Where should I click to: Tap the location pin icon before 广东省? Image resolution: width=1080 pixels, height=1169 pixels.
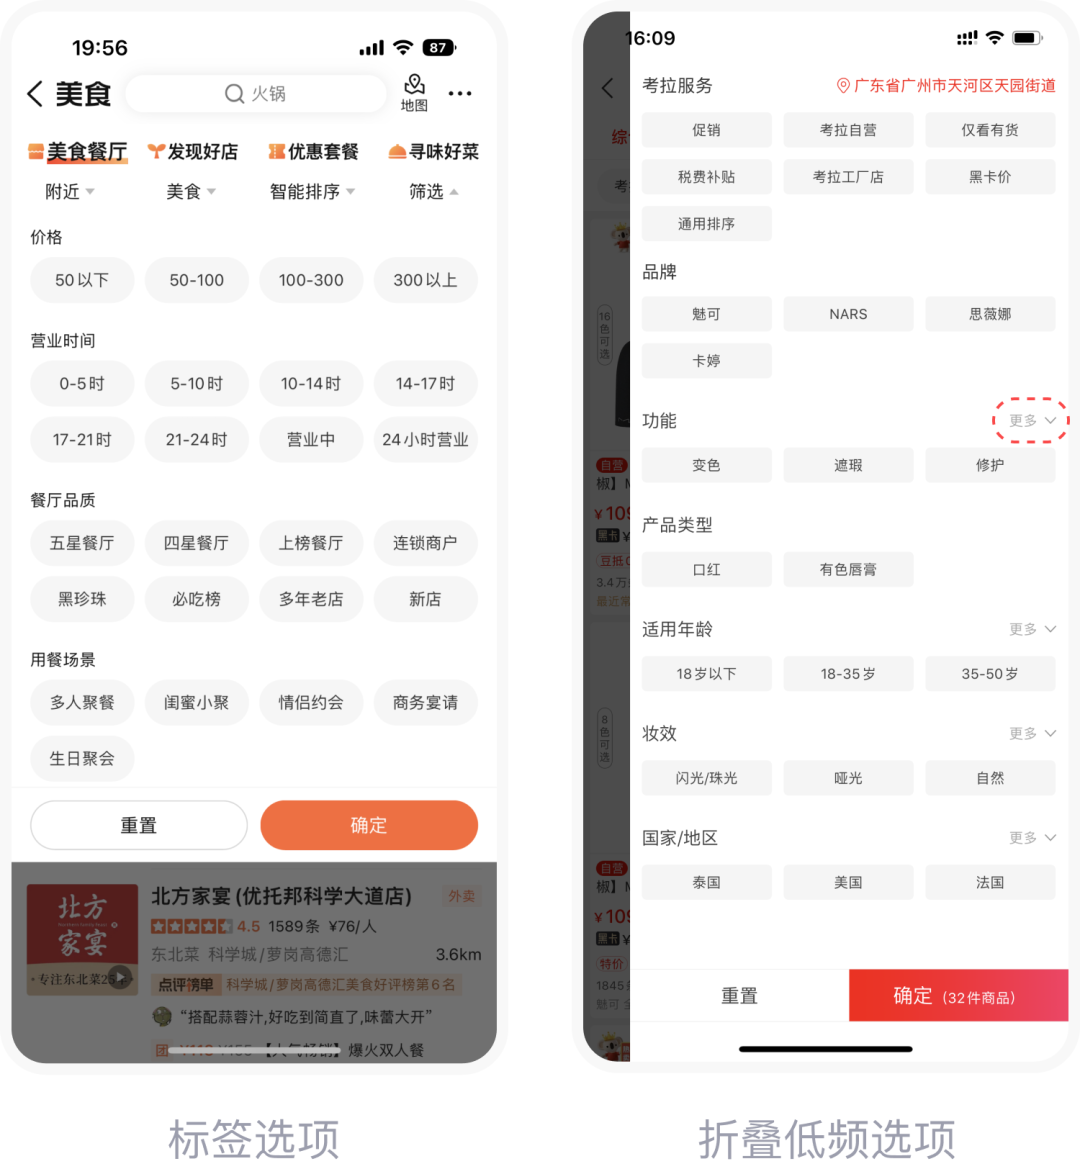(x=843, y=86)
